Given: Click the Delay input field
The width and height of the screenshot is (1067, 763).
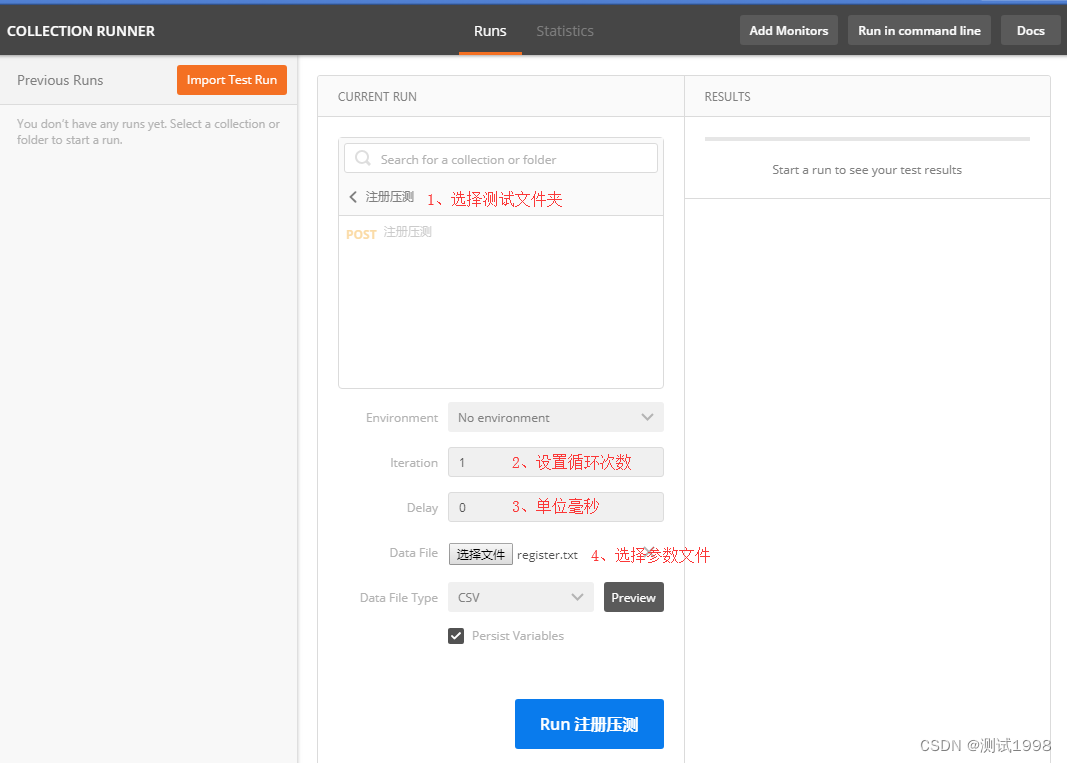Looking at the screenshot, I should click(x=555, y=507).
